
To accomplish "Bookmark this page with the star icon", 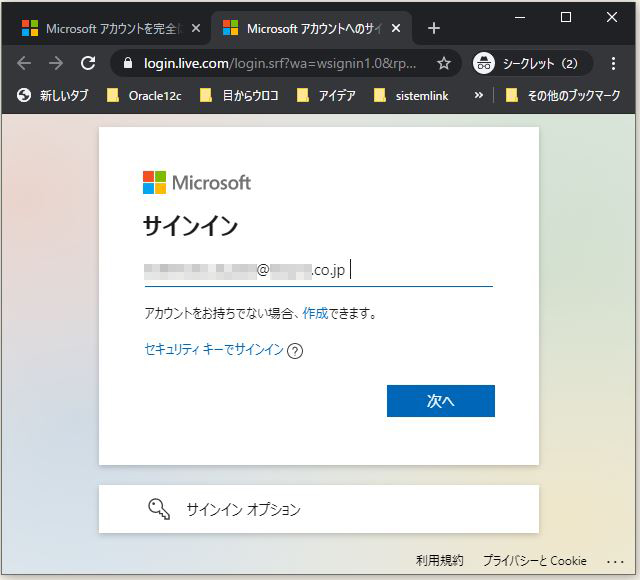I will coord(444,63).
